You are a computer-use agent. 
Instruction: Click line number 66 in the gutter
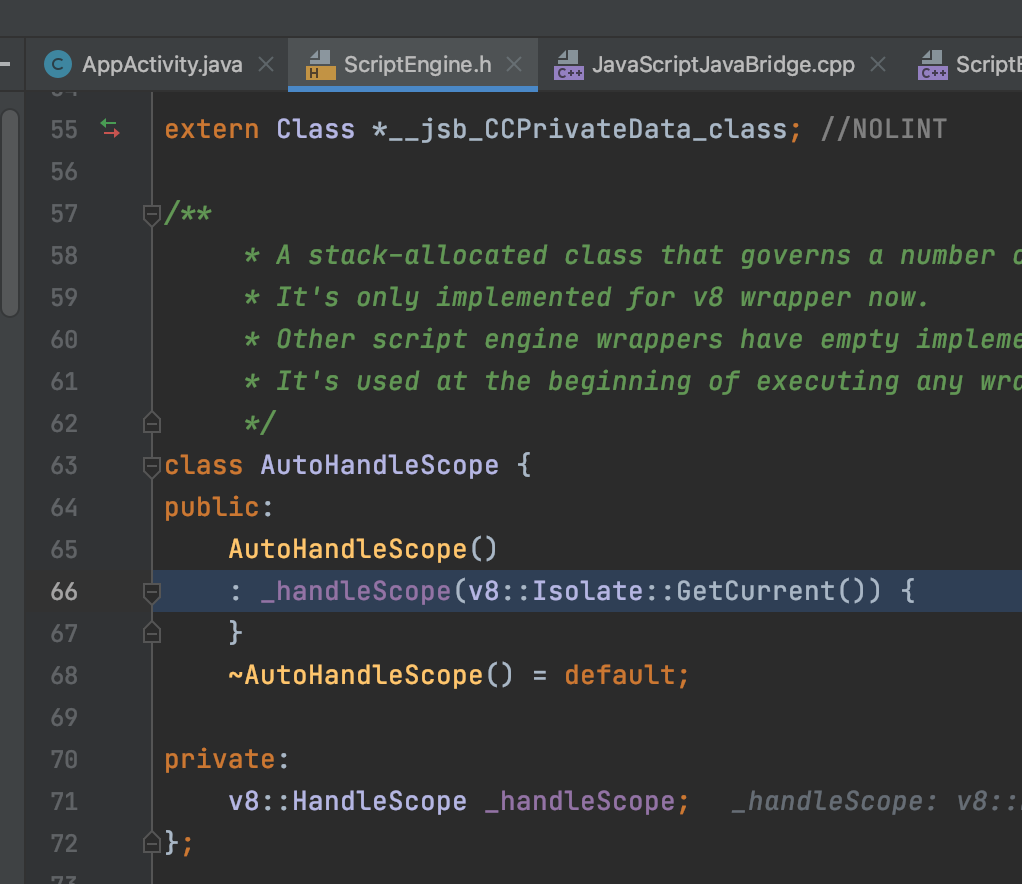(63, 590)
